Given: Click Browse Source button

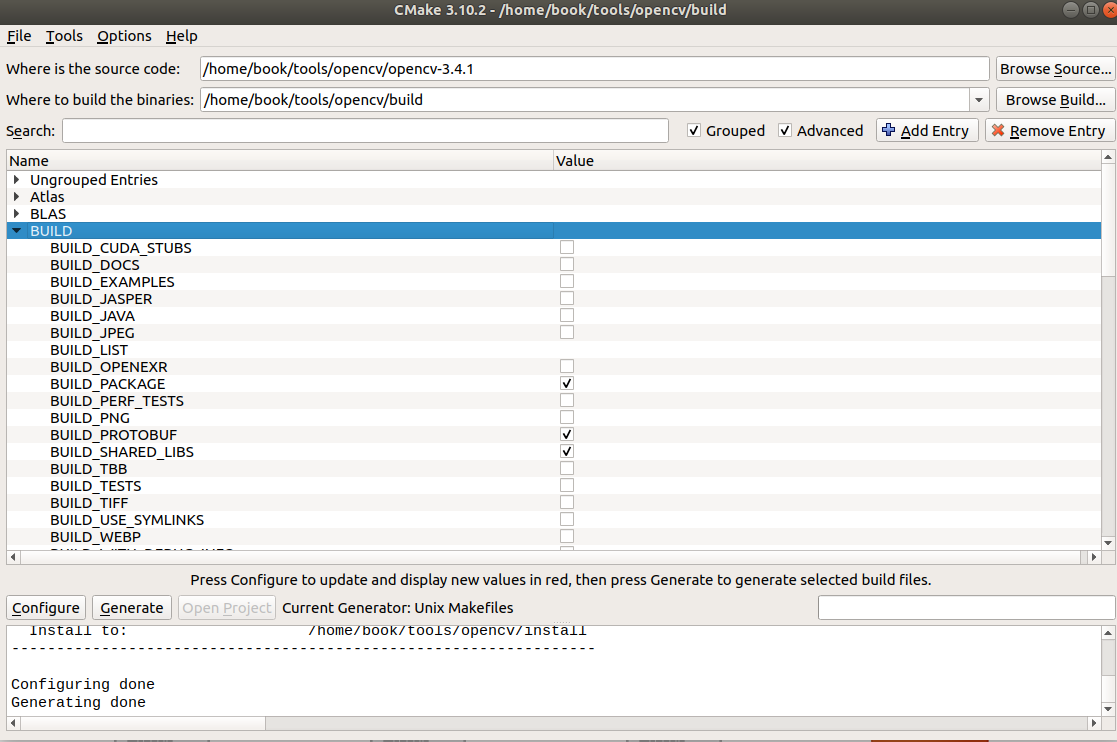Looking at the screenshot, I should [1056, 68].
